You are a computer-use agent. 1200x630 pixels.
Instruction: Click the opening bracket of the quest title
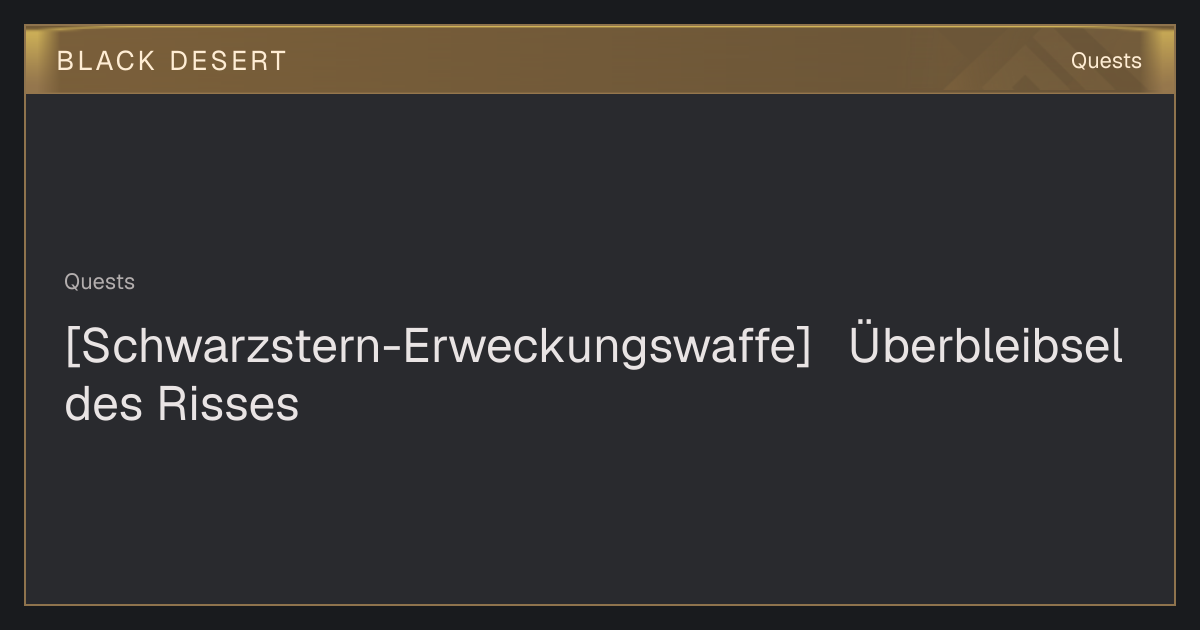70,348
